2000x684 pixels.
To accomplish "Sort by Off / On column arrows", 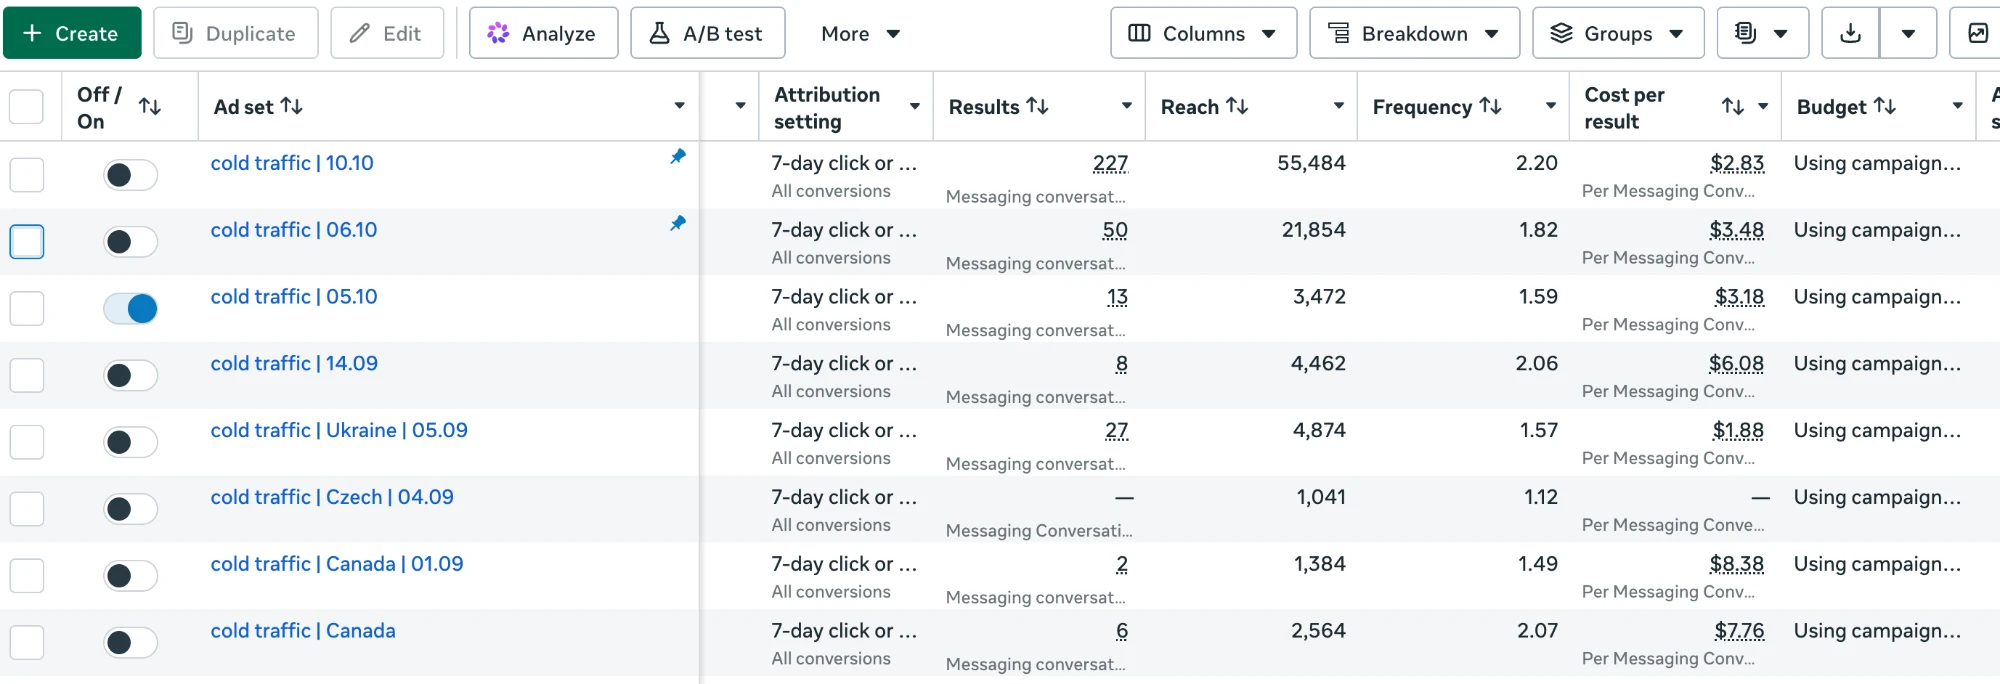I will pos(150,106).
